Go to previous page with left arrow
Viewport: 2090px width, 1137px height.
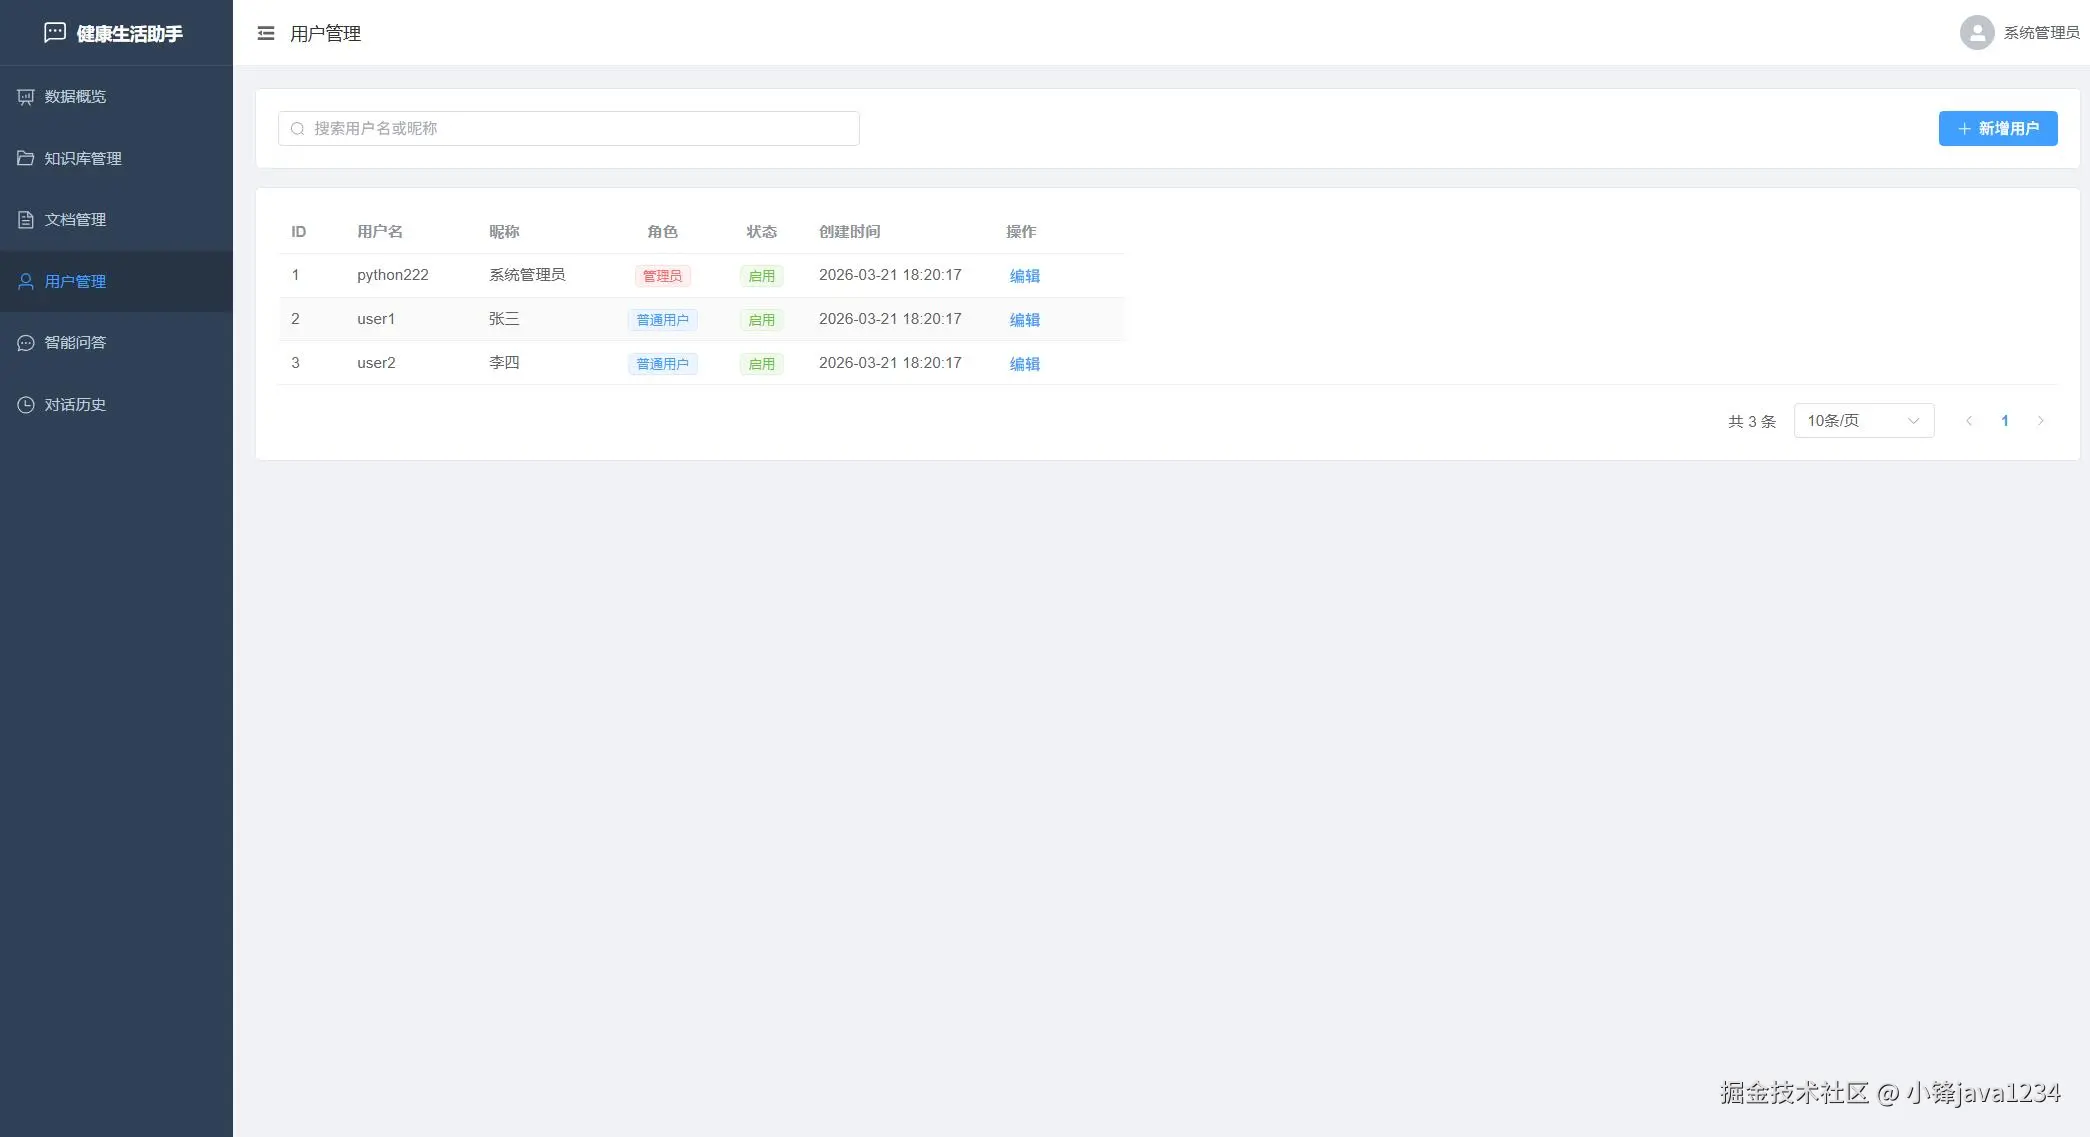coord(1968,421)
